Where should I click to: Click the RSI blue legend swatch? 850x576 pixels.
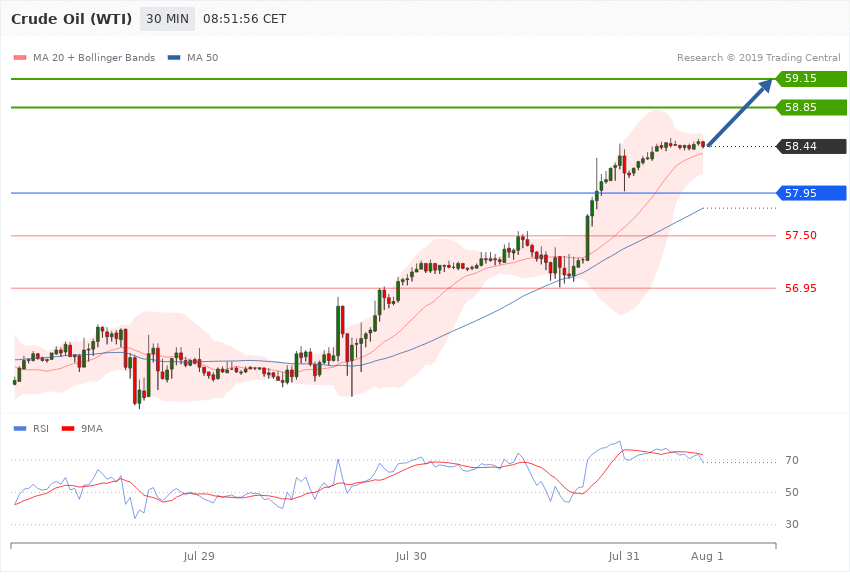pos(20,429)
